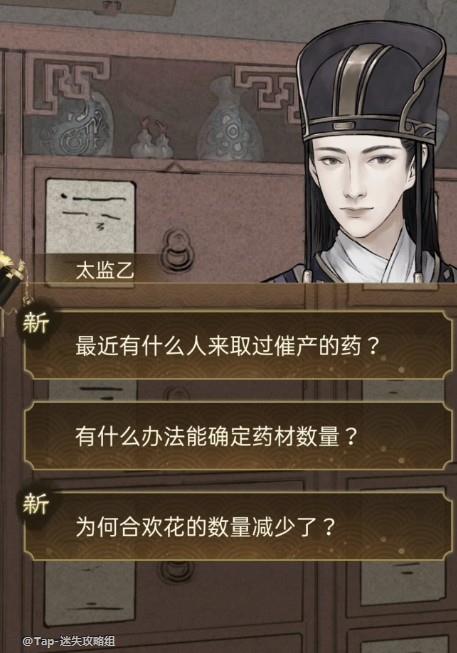Click the drawer handle below third option

click(177, 571)
